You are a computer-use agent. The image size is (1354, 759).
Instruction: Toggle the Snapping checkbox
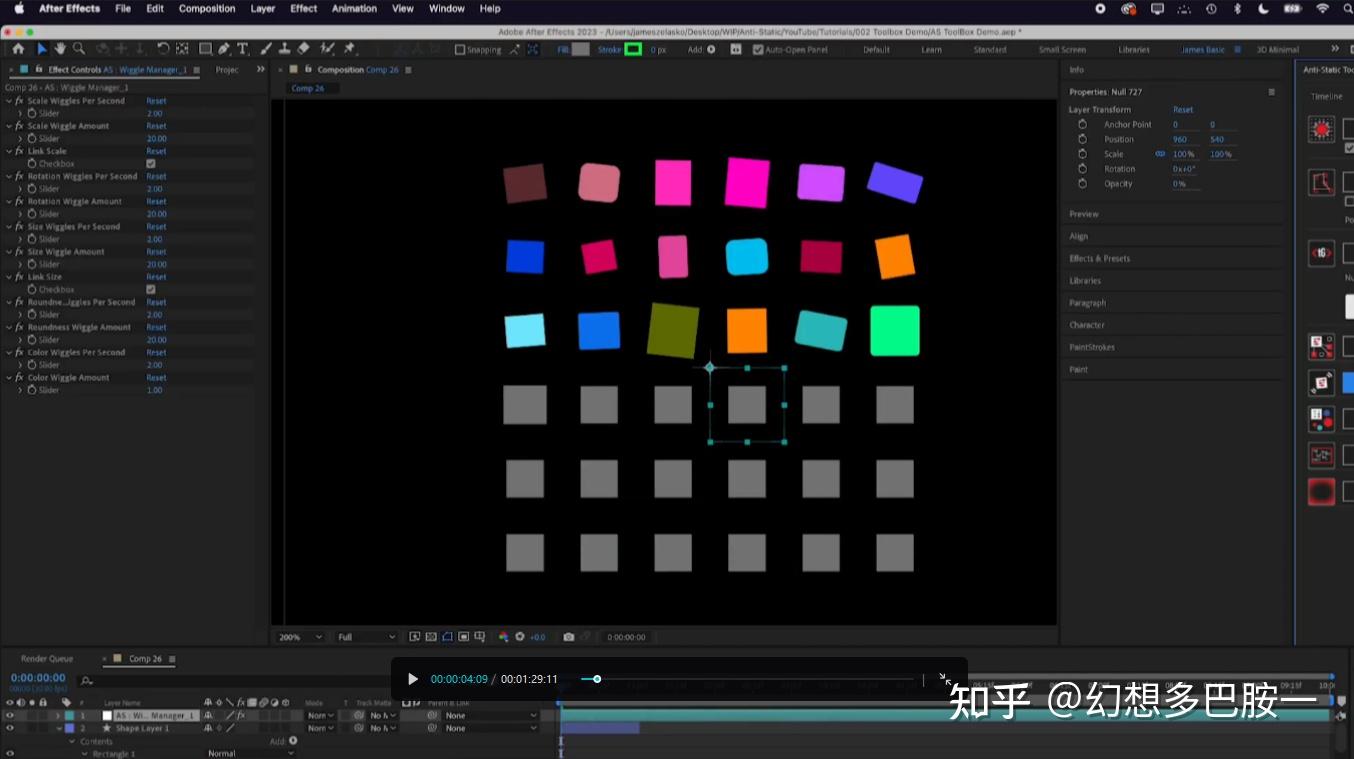460,49
